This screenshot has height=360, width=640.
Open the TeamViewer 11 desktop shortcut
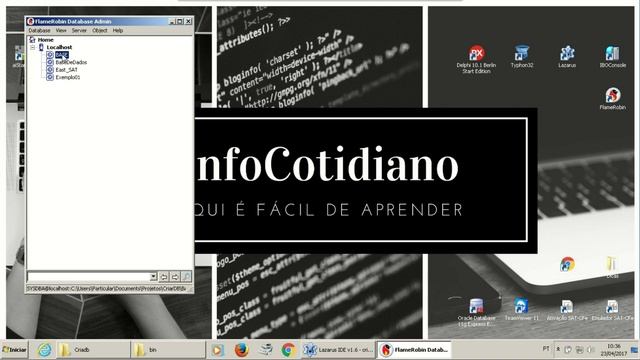tap(522, 309)
